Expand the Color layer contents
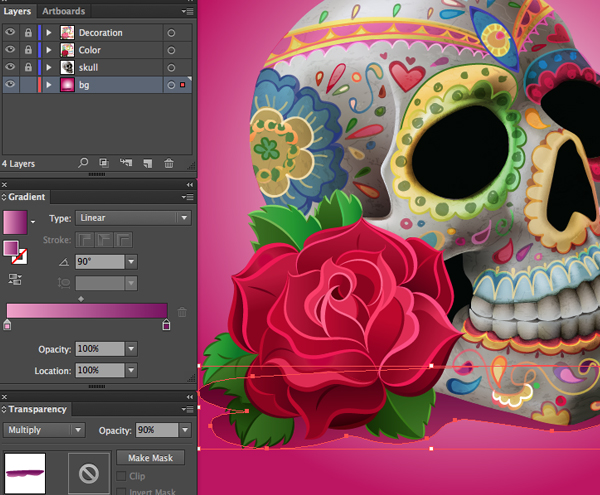 49,50
